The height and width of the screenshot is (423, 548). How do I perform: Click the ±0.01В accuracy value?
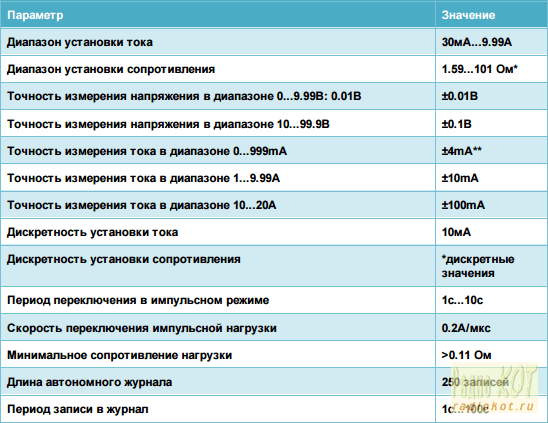coord(460,96)
